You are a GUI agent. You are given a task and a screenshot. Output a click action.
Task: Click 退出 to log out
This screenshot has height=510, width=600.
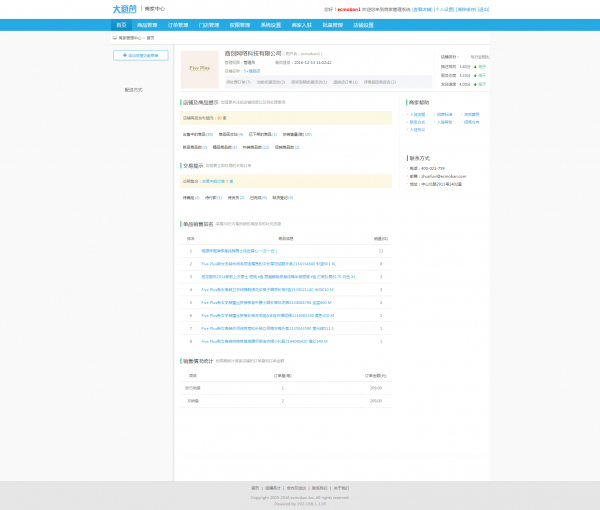pos(484,9)
